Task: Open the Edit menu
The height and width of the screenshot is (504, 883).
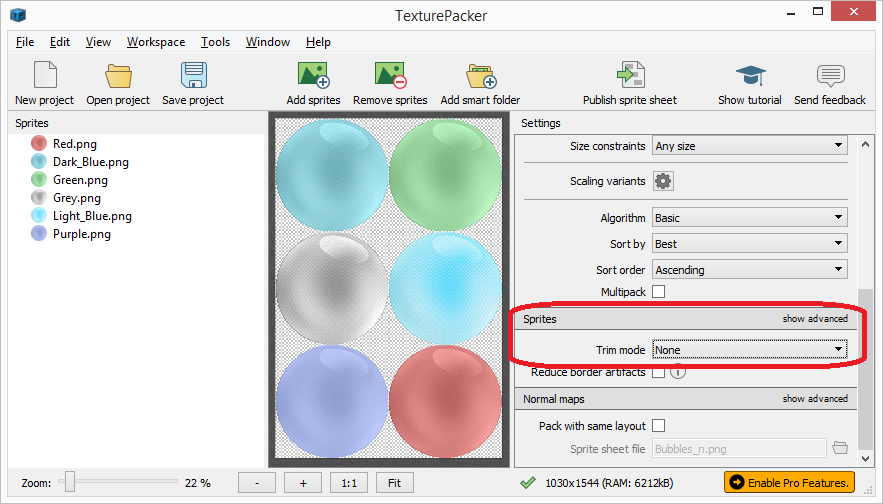Action: pos(60,42)
